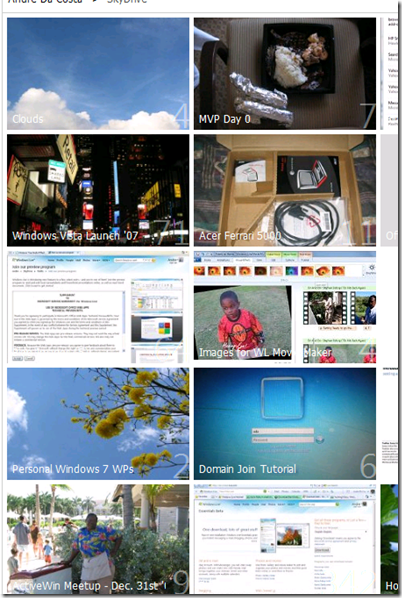Click the cut-off text list beside MVP Day 0
Screen dimensions: 402x598
coord(389,74)
